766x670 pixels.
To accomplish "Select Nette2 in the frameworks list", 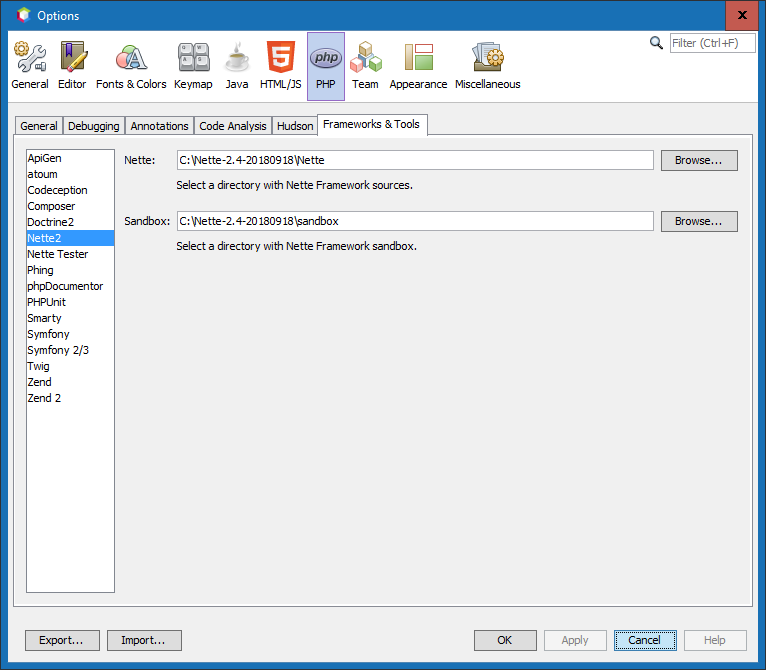I will 70,238.
